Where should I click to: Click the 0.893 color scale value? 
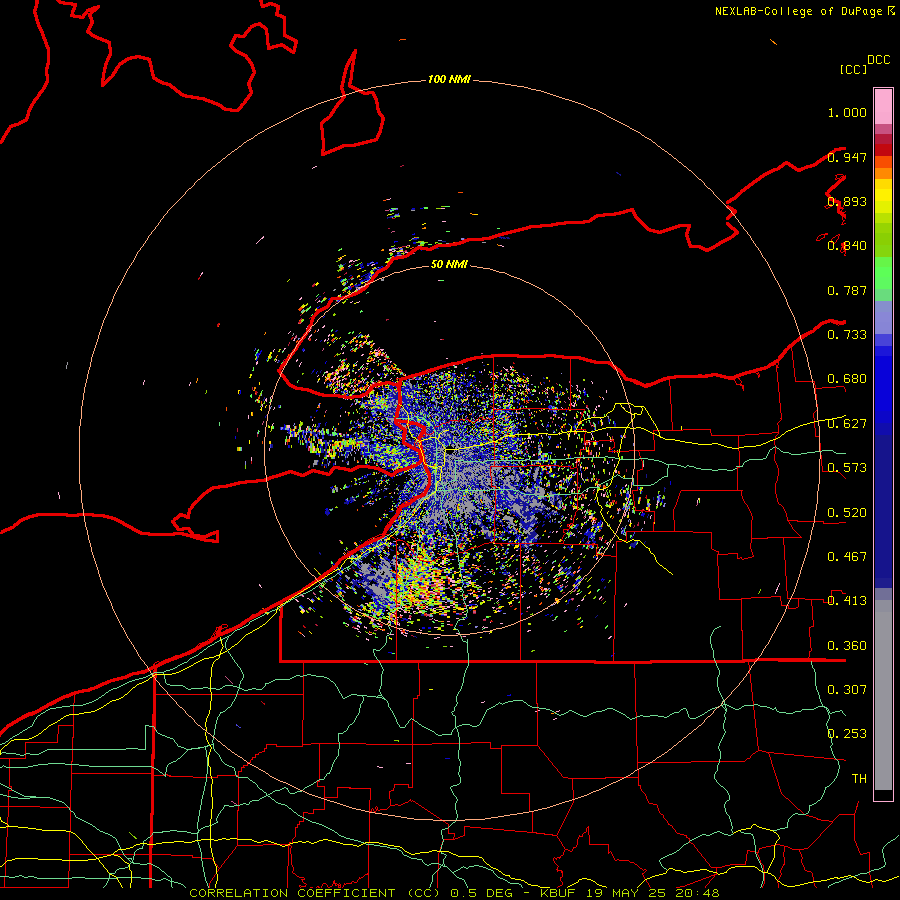pos(847,201)
